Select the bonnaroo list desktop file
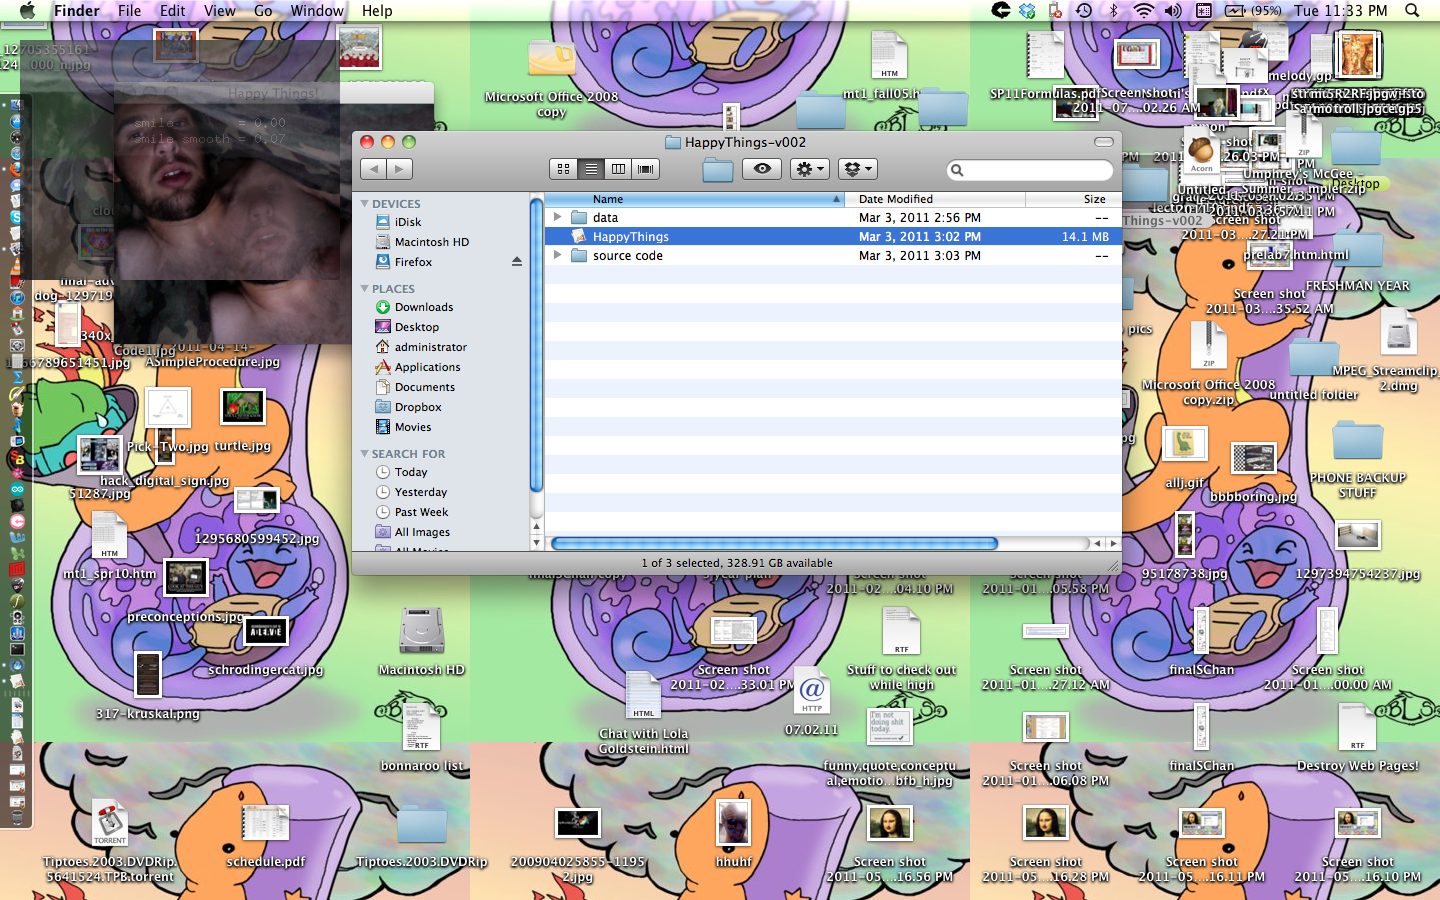1440x900 pixels. [421, 728]
